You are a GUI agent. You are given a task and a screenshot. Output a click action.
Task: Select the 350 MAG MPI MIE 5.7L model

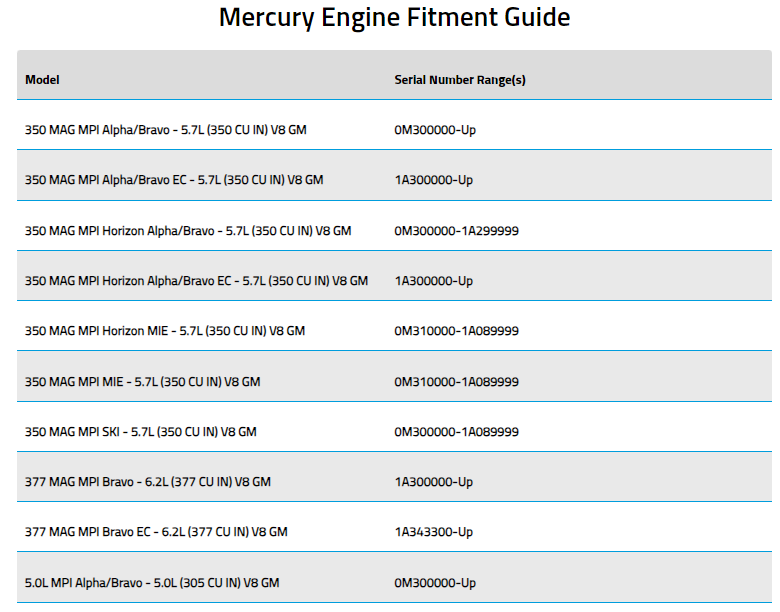(143, 382)
